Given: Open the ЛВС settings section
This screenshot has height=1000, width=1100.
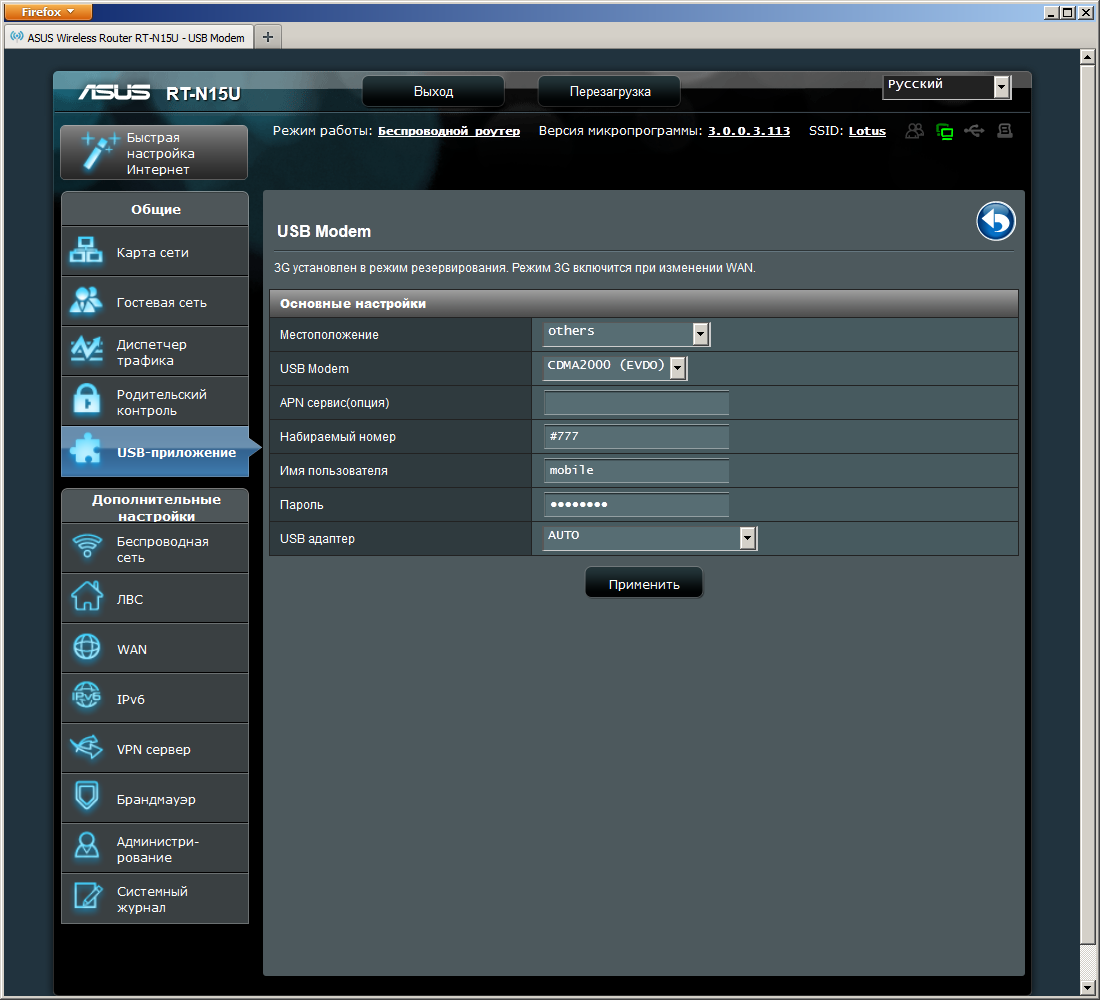Looking at the screenshot, I should pyautogui.click(x=155, y=599).
